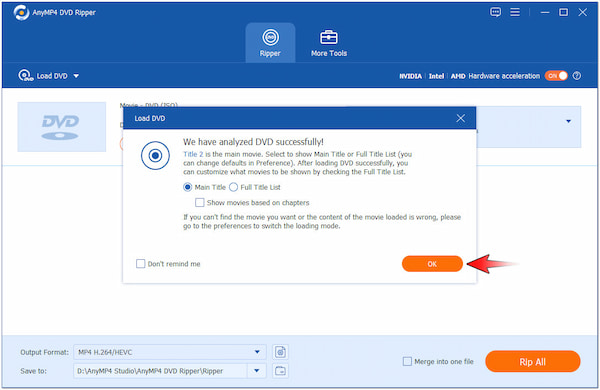Start ripping with Rip All button

(x=533, y=361)
